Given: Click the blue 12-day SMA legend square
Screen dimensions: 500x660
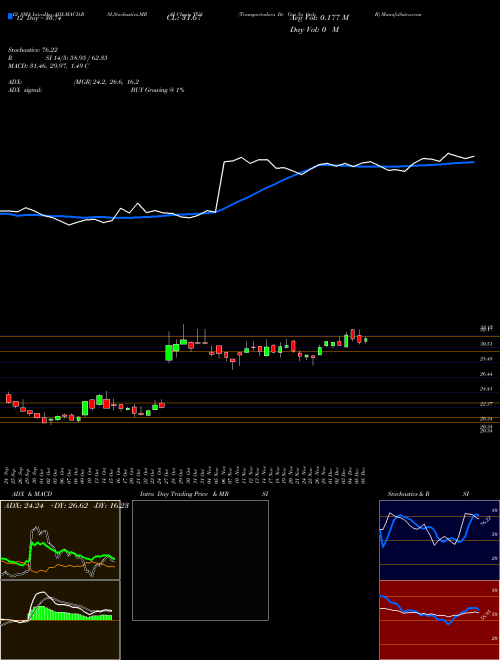Looking at the screenshot, I should click(10, 16).
